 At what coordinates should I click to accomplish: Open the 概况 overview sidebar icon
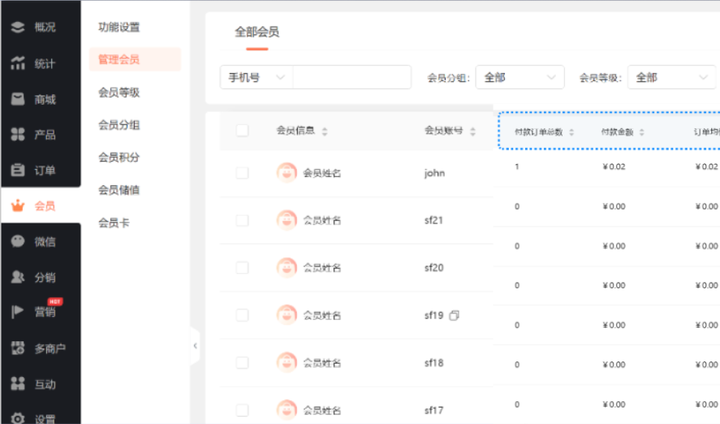pyautogui.click(x=18, y=28)
